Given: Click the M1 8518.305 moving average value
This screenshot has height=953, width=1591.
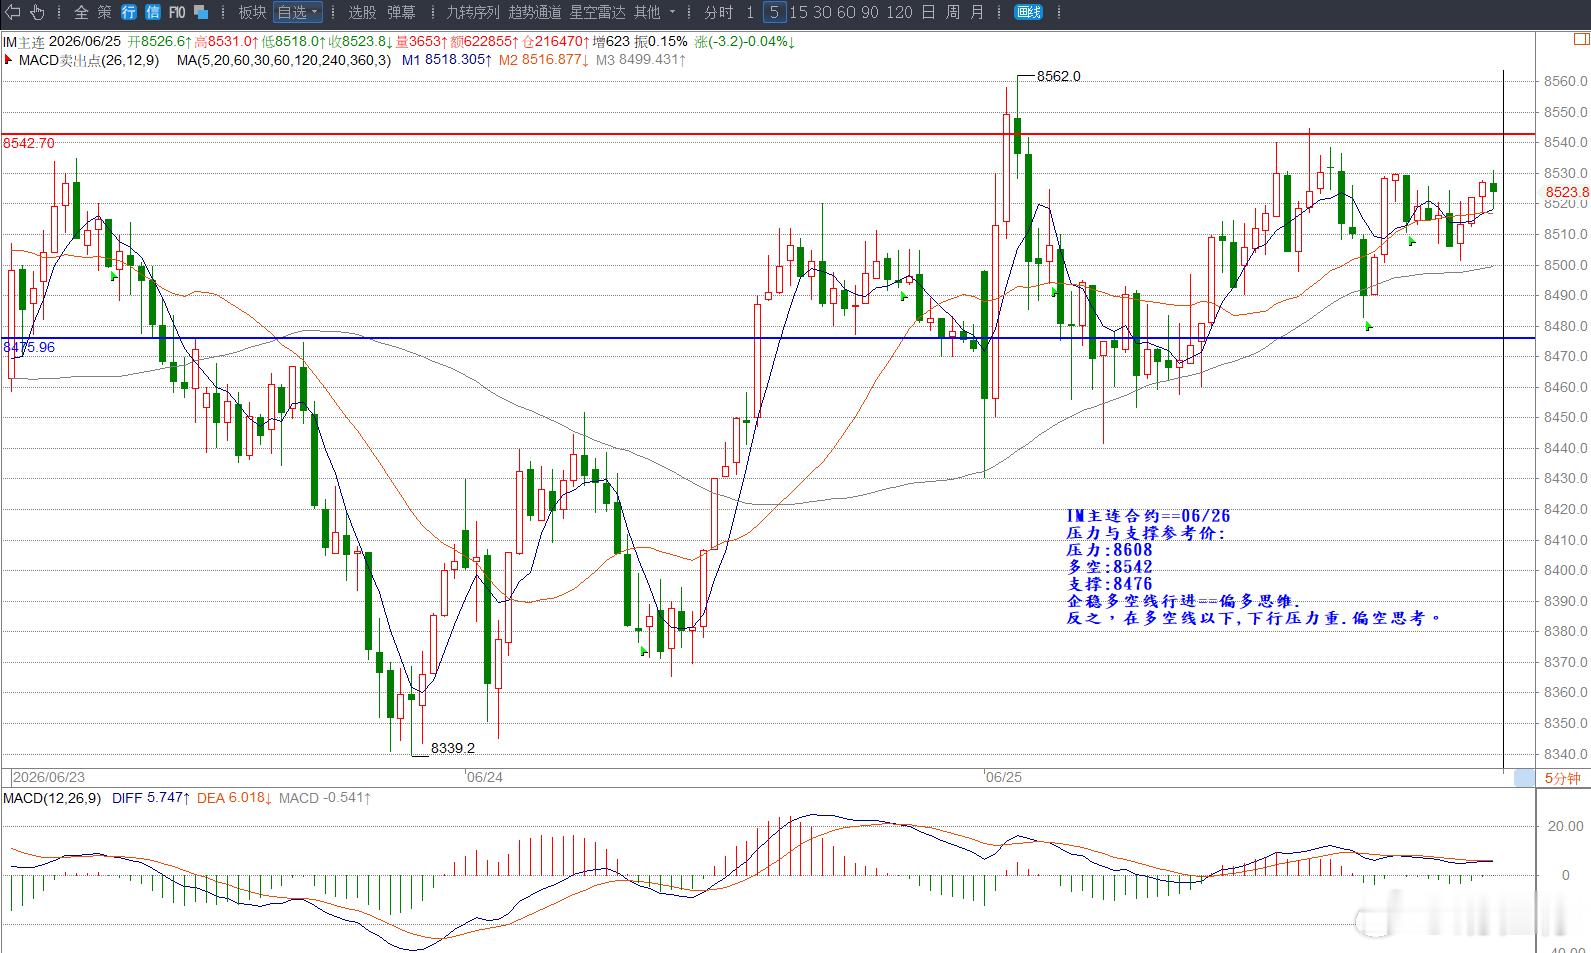Looking at the screenshot, I should pos(447,60).
